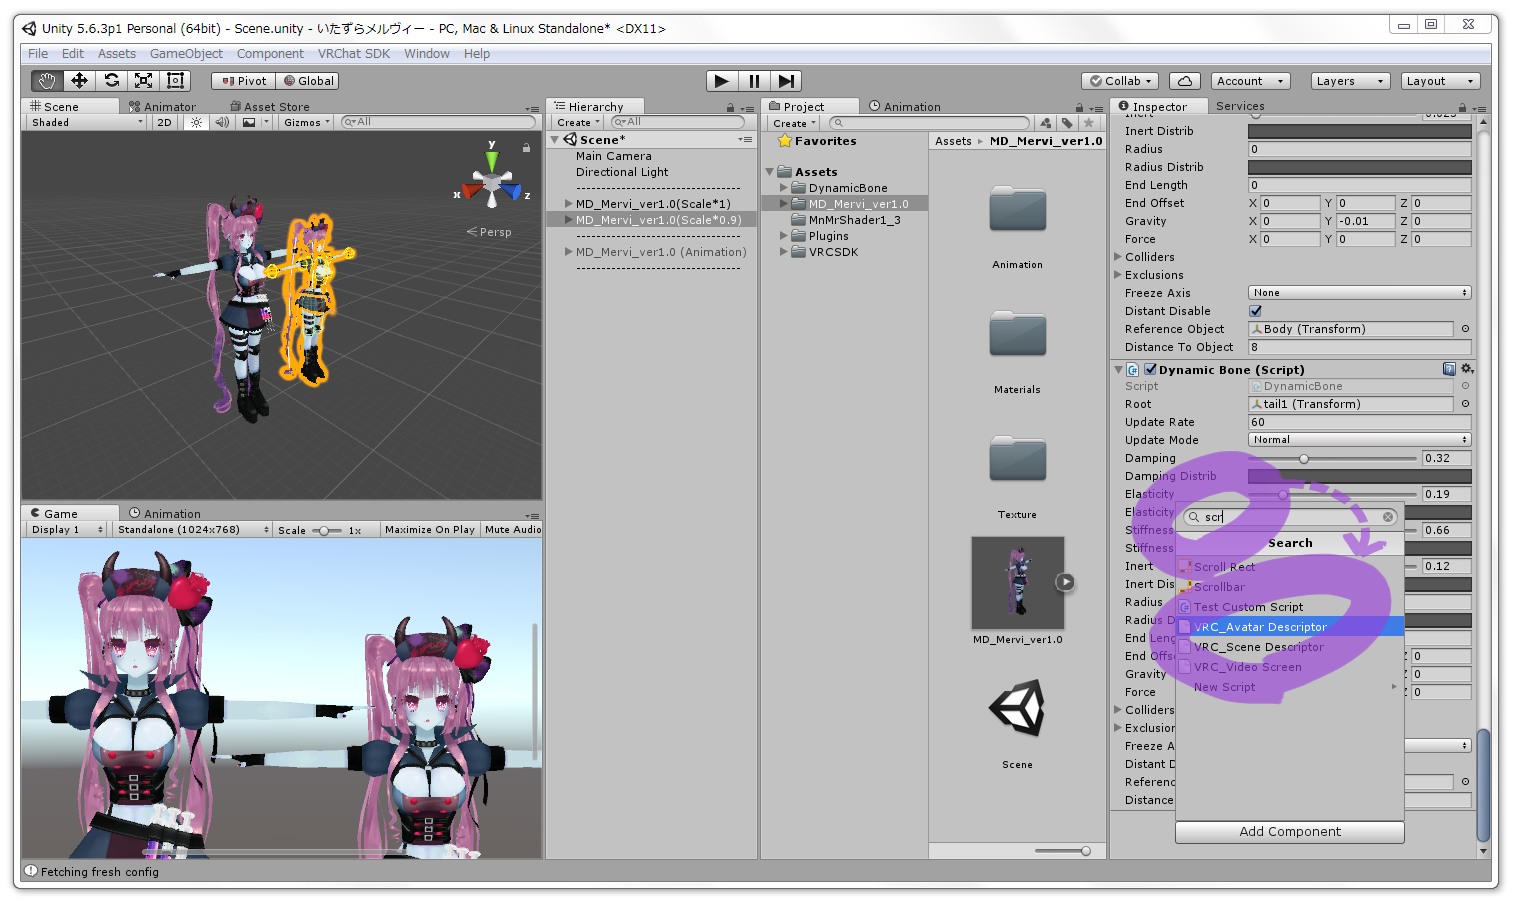The height and width of the screenshot is (905, 1516).
Task: Expand the upper Colliders list
Action: [x=1118, y=257]
